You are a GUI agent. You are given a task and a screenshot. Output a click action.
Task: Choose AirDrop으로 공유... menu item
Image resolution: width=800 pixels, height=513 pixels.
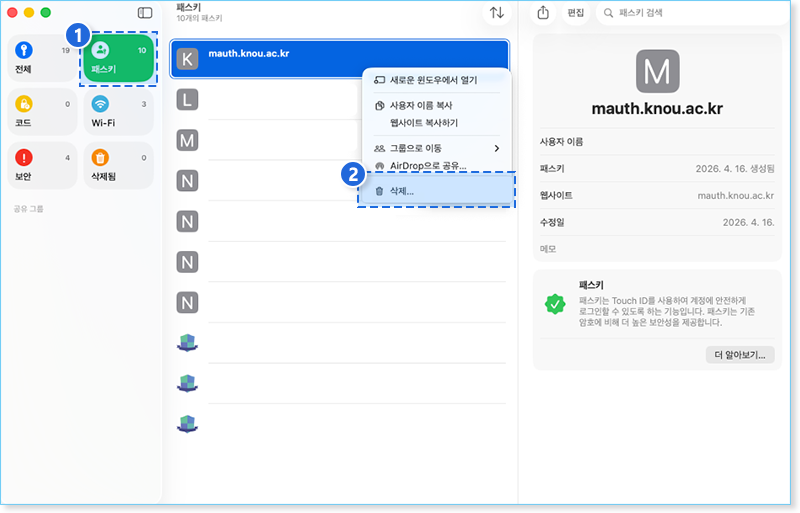coord(436,166)
